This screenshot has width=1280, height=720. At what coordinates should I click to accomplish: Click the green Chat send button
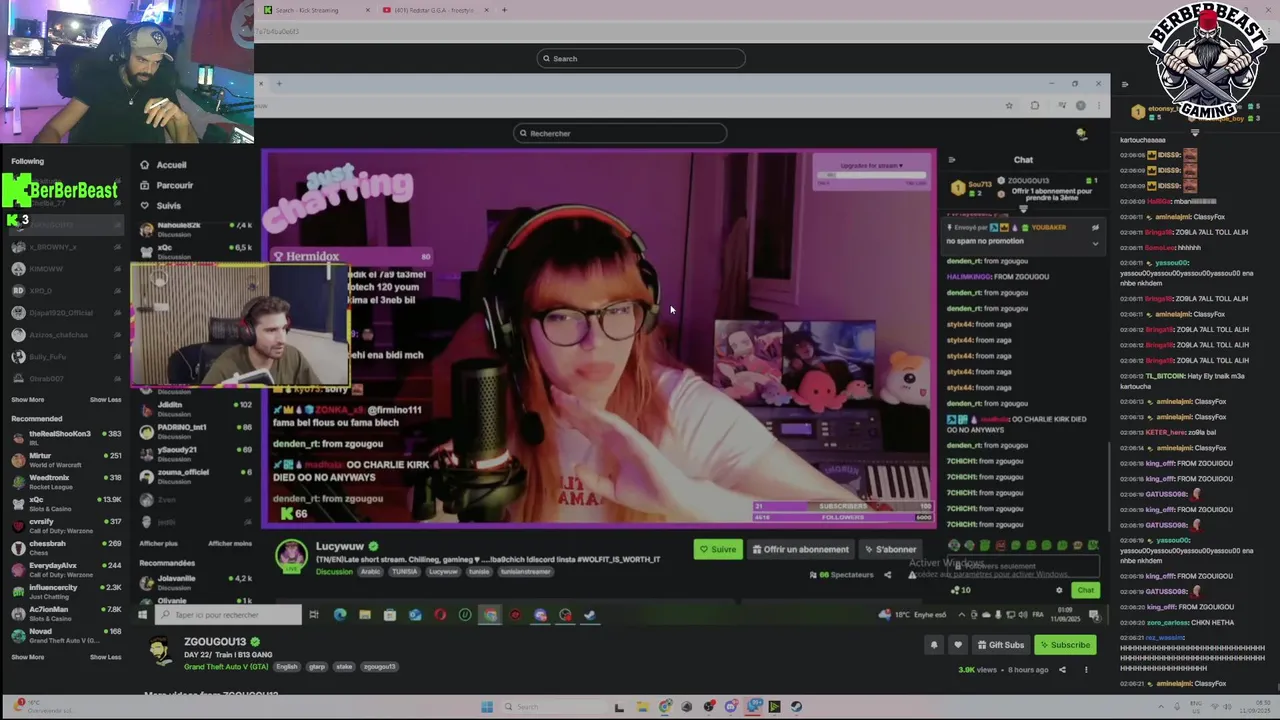click(1085, 590)
